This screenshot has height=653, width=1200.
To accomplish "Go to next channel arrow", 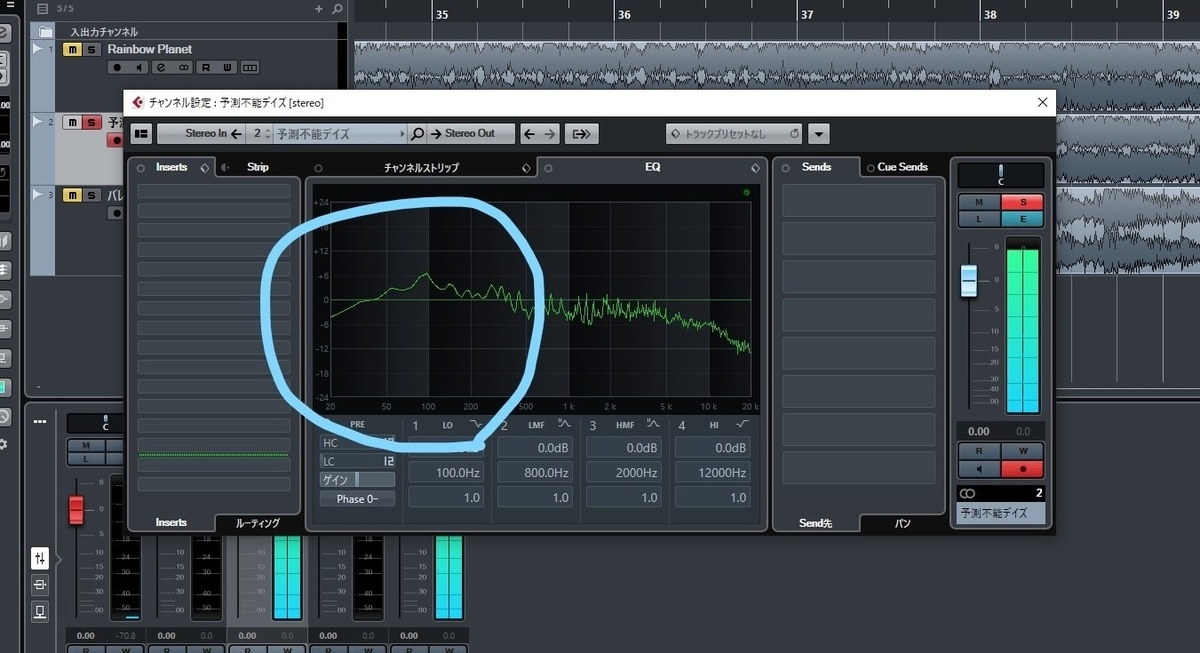I will pos(550,133).
